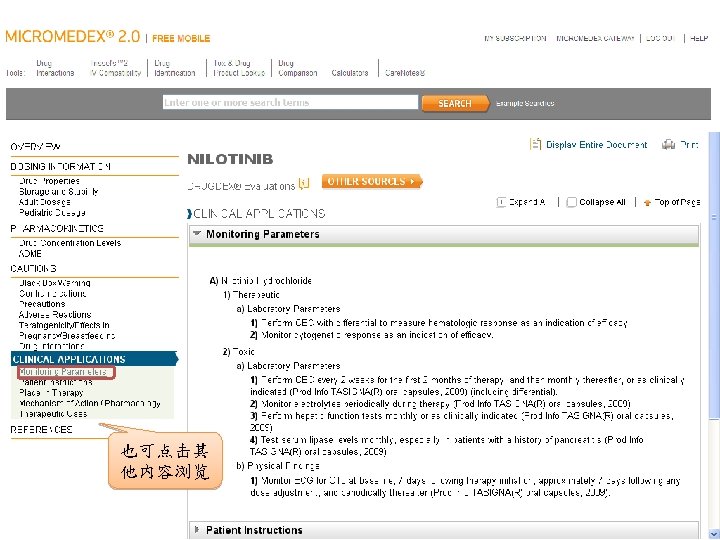Click the orange SEARCH button
This screenshot has width=720, height=540.
click(455, 103)
